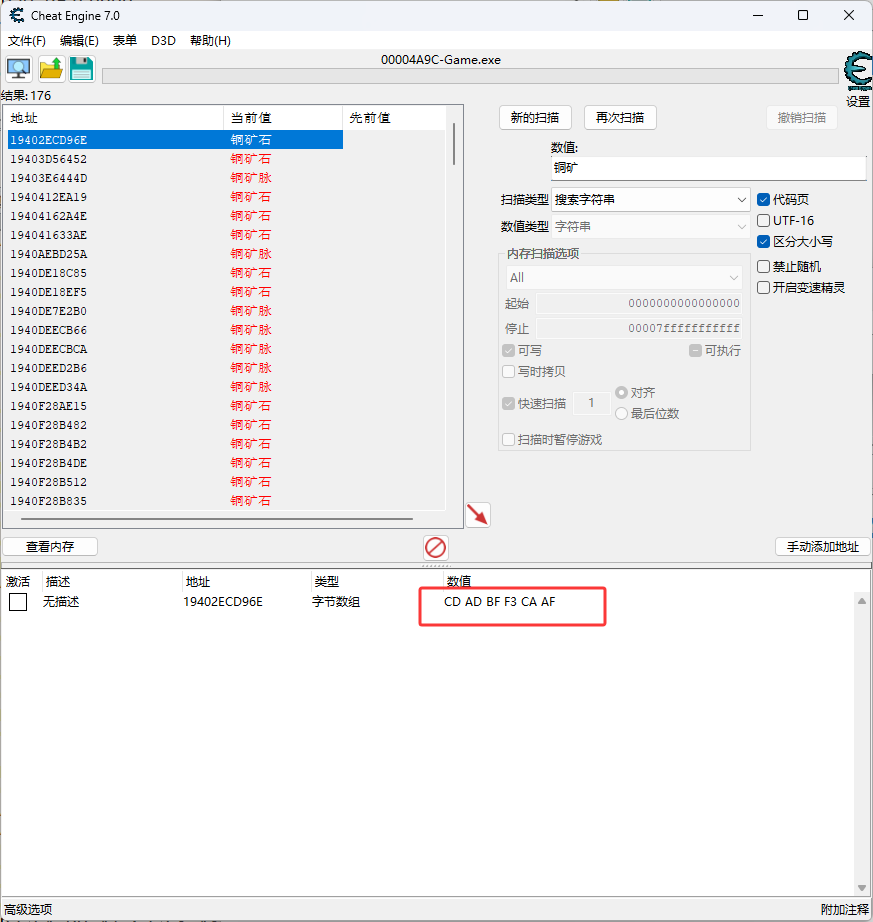Uncheck the 代码页 checkbox

(x=764, y=200)
